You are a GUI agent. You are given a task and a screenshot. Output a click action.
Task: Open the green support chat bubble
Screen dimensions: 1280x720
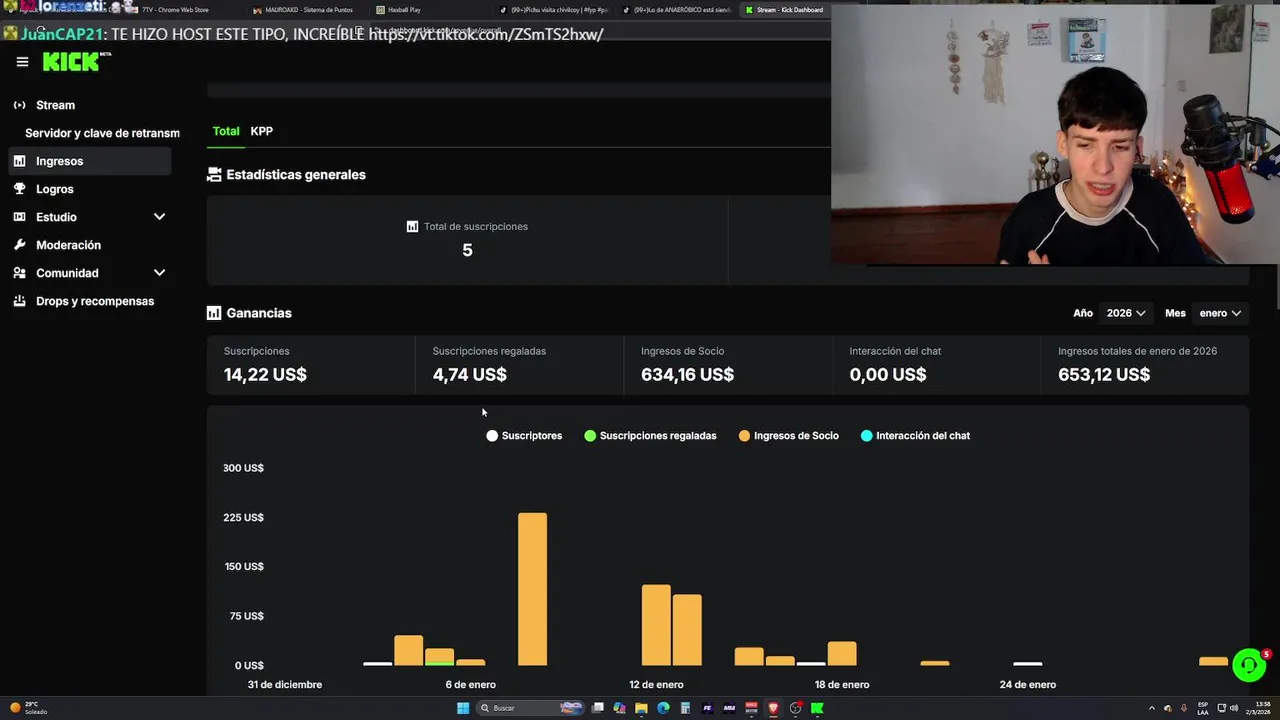1249,665
